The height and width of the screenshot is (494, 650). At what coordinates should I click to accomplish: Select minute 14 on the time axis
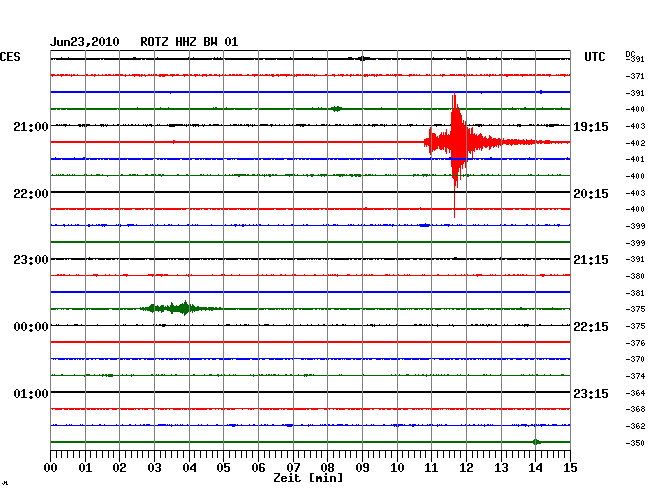(x=535, y=468)
